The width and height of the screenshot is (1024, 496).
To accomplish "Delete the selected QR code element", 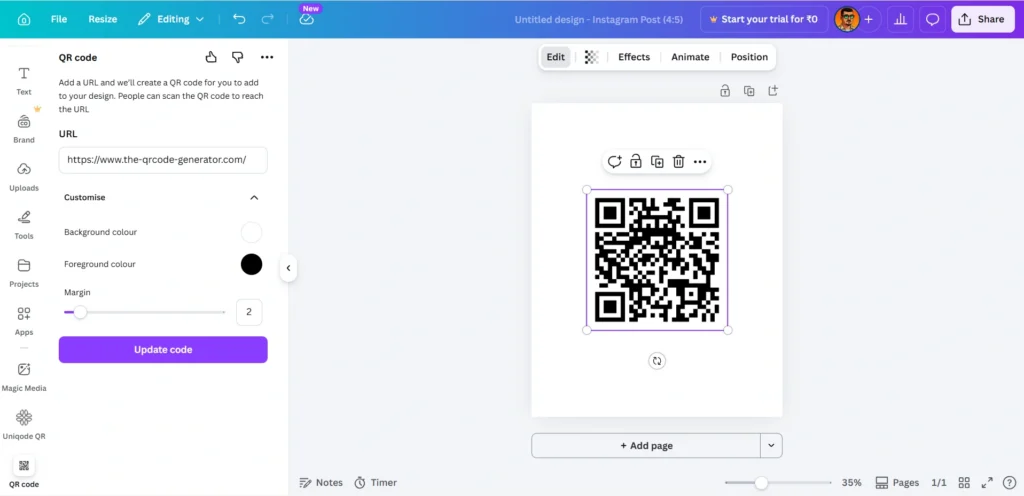I will click(679, 162).
